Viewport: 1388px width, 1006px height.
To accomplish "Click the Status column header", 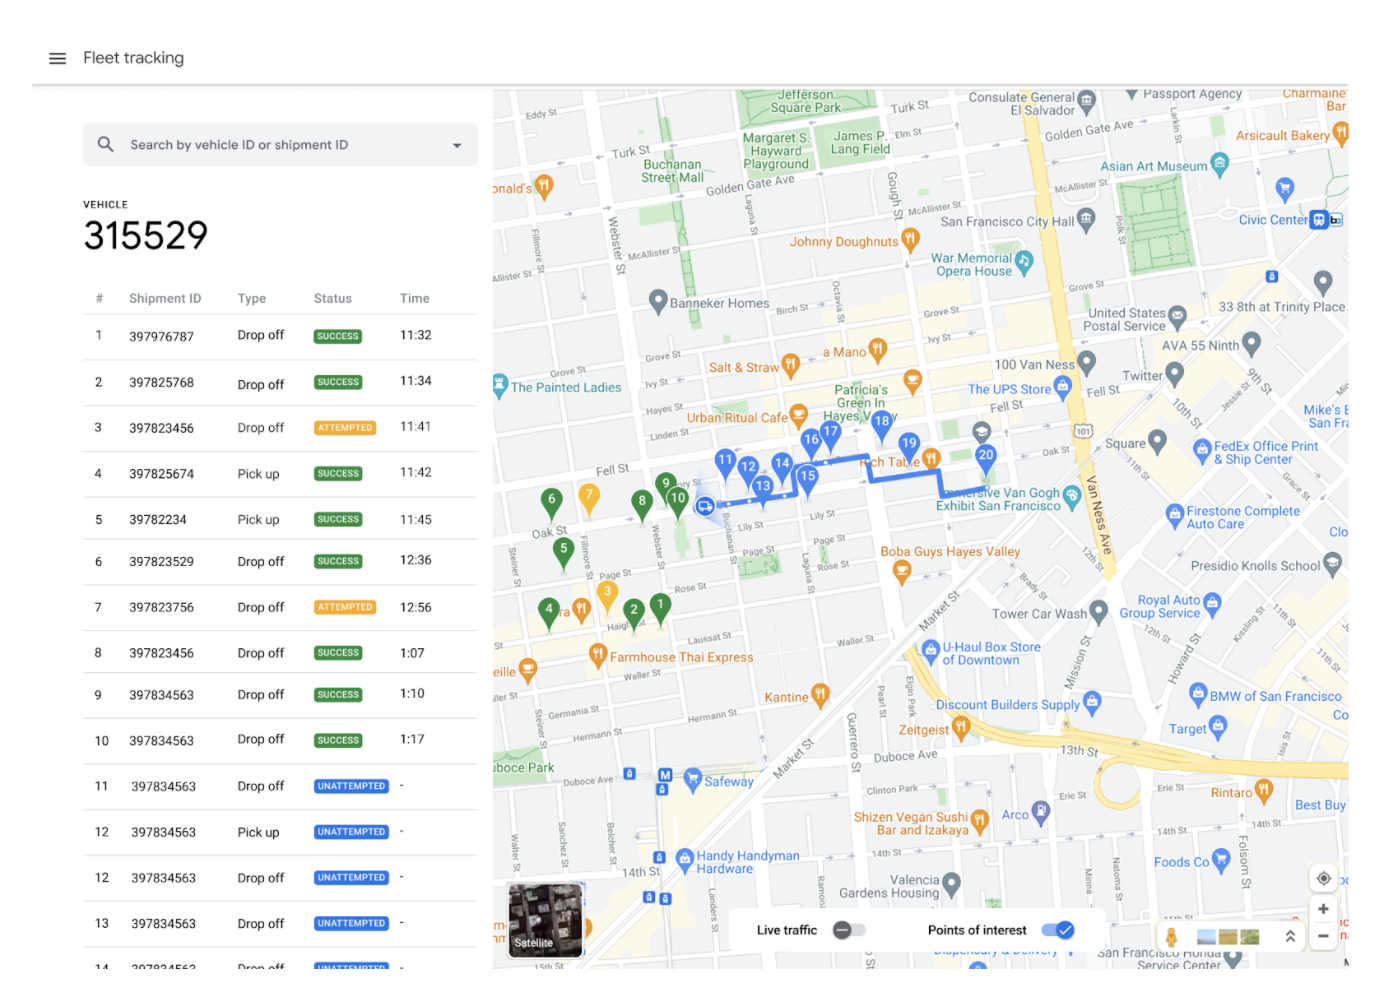I will (333, 299).
